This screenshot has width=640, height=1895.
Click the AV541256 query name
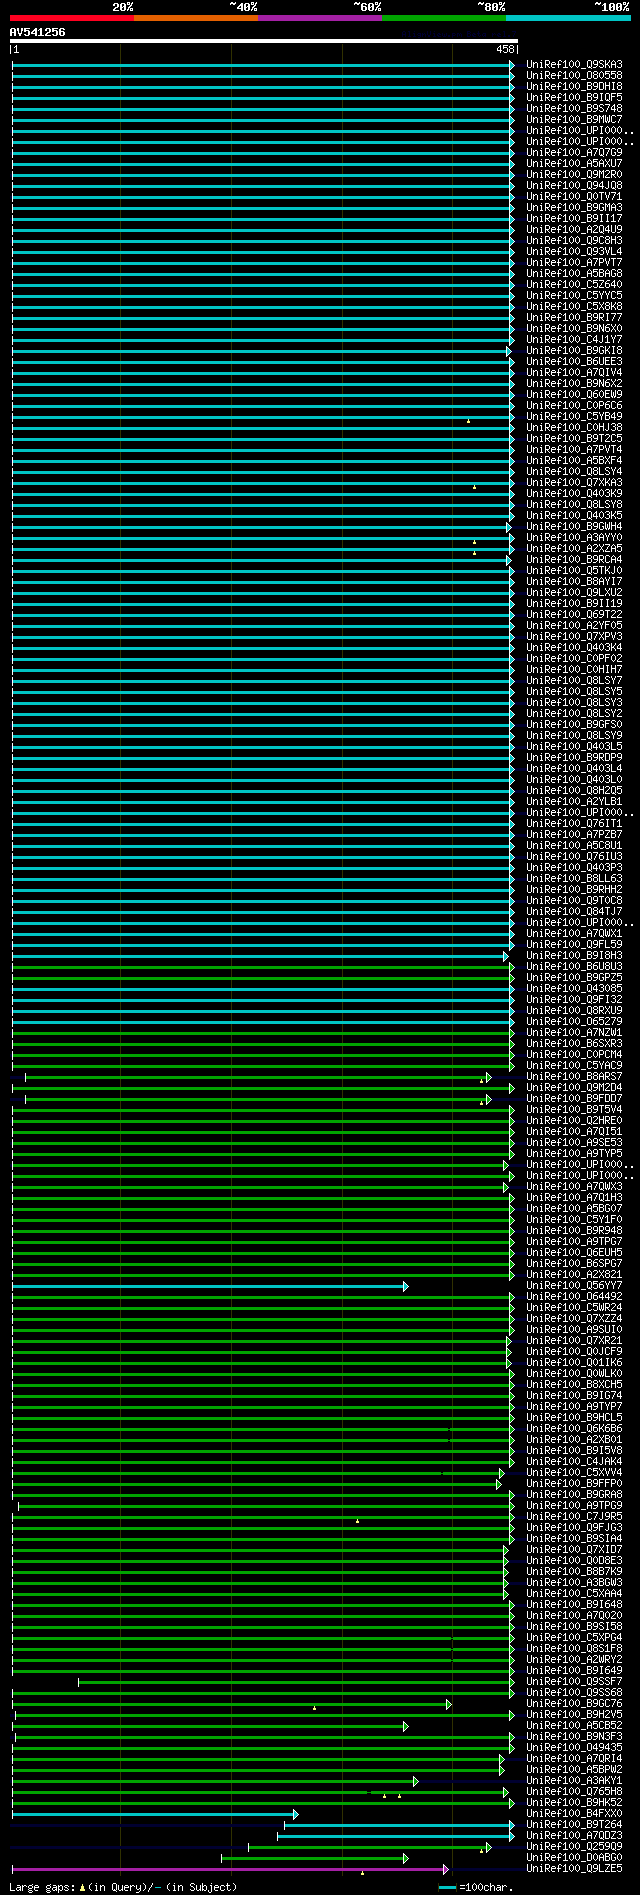click(38, 32)
